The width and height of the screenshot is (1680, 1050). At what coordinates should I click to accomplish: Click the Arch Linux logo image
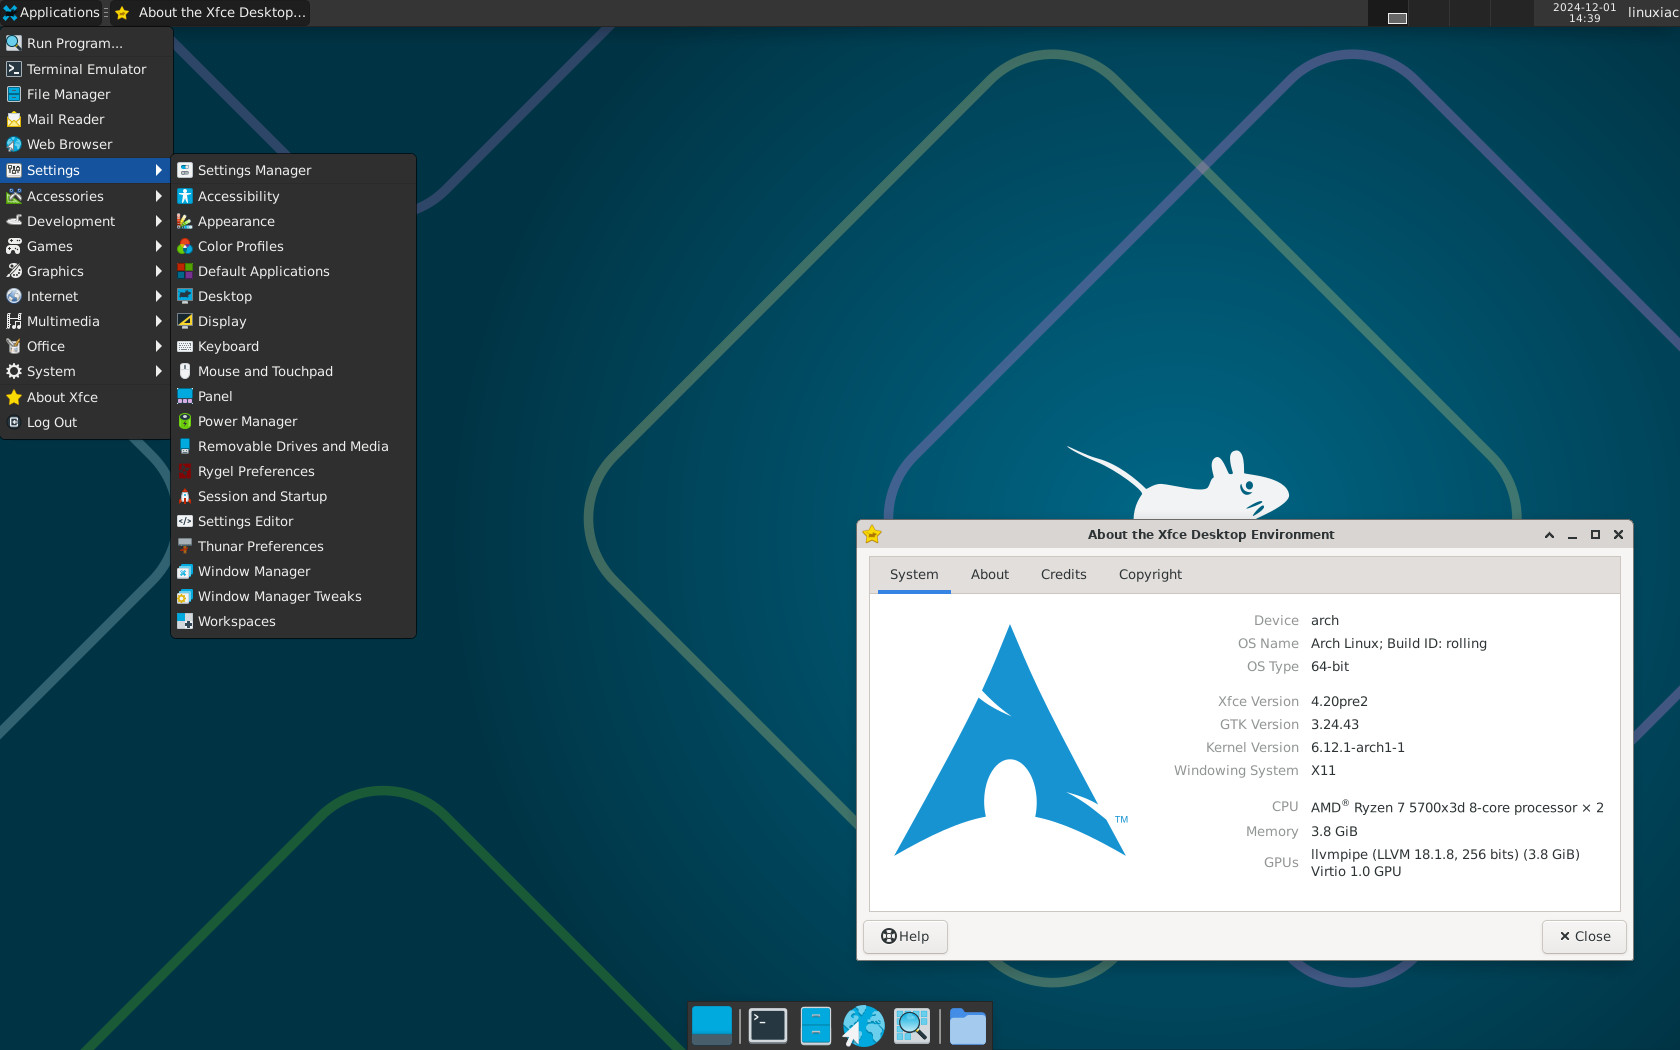point(1010,740)
